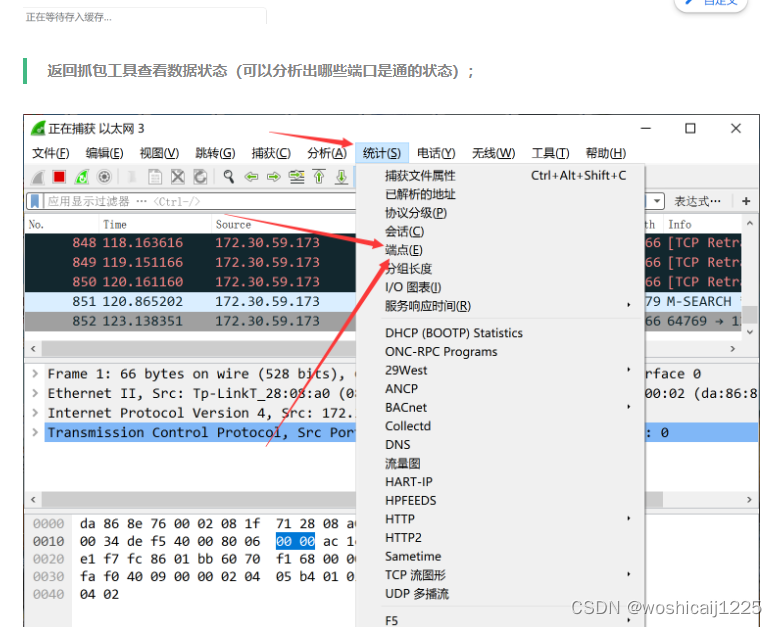Open the 无线(W) menu
Viewport: 777px width, 627px height.
point(494,153)
